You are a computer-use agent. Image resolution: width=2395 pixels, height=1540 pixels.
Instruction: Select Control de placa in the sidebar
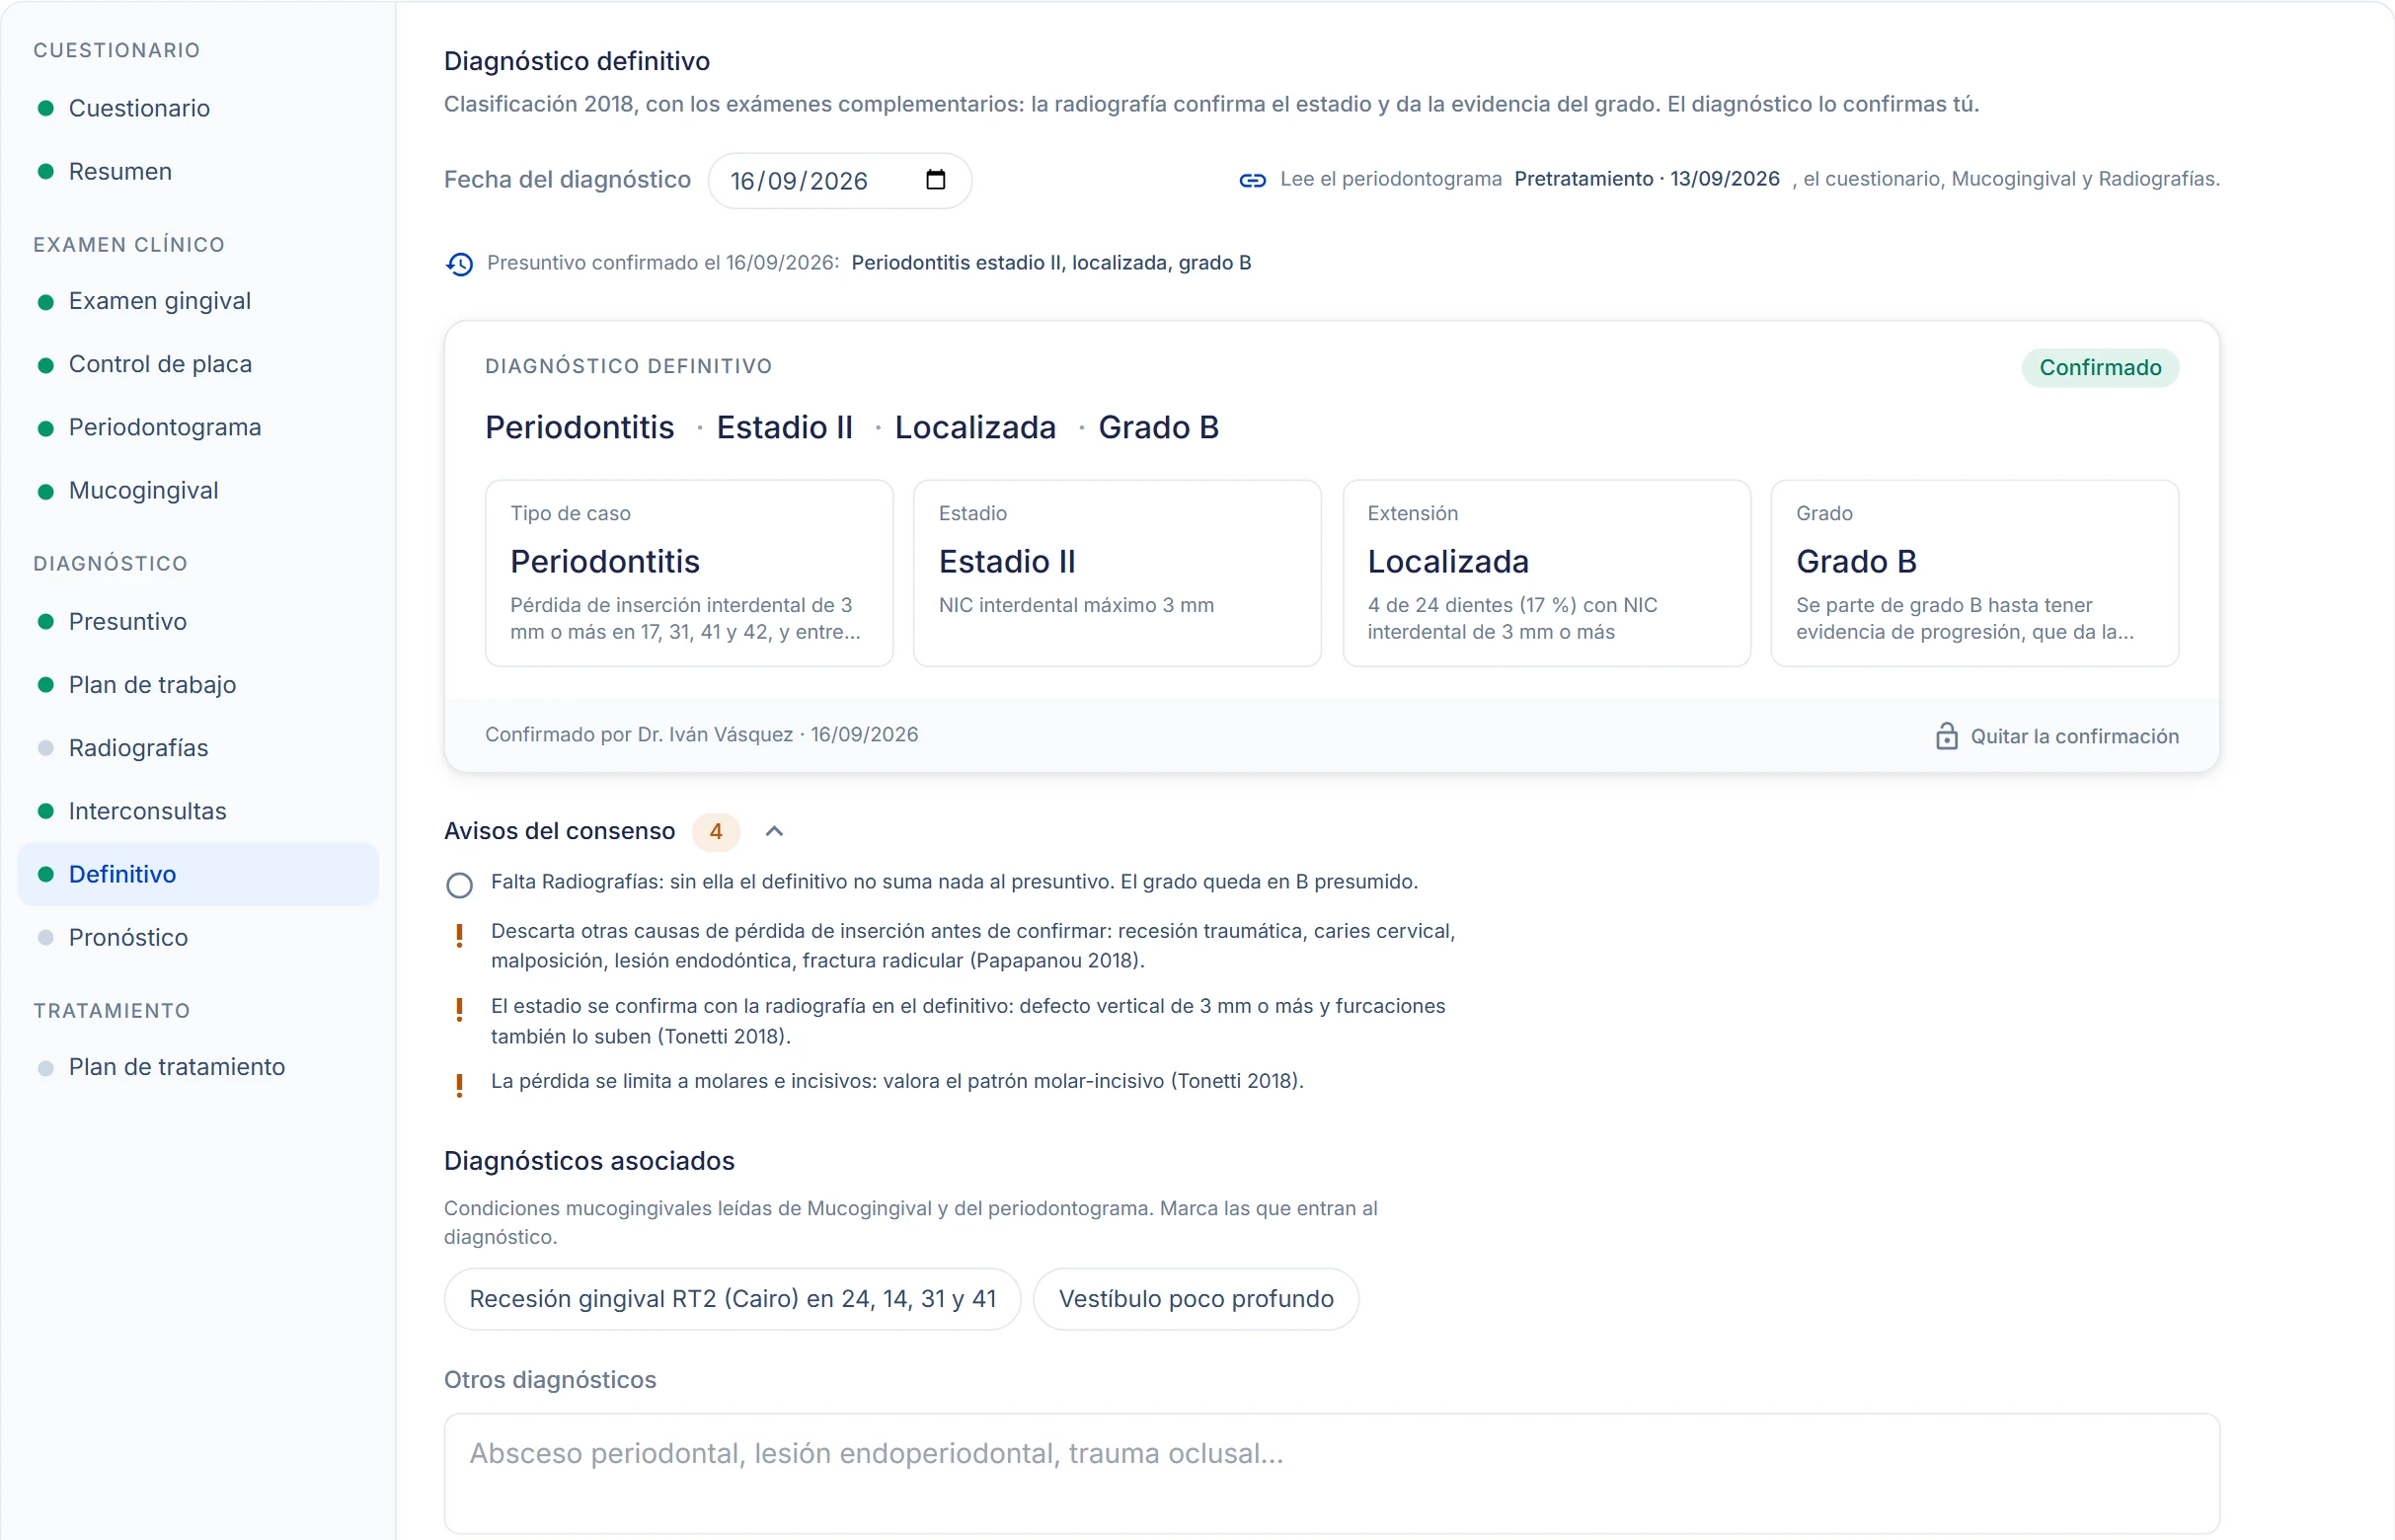[197, 364]
